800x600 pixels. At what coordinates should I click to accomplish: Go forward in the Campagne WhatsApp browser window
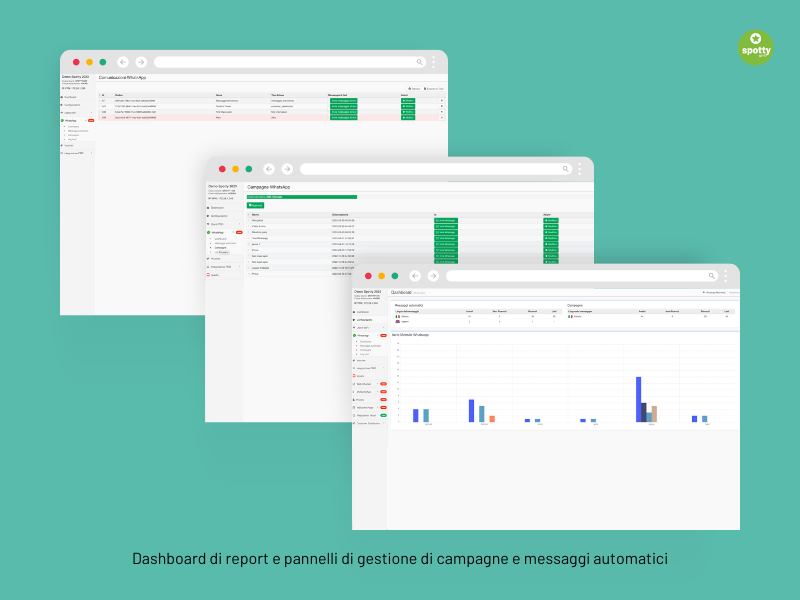[287, 169]
